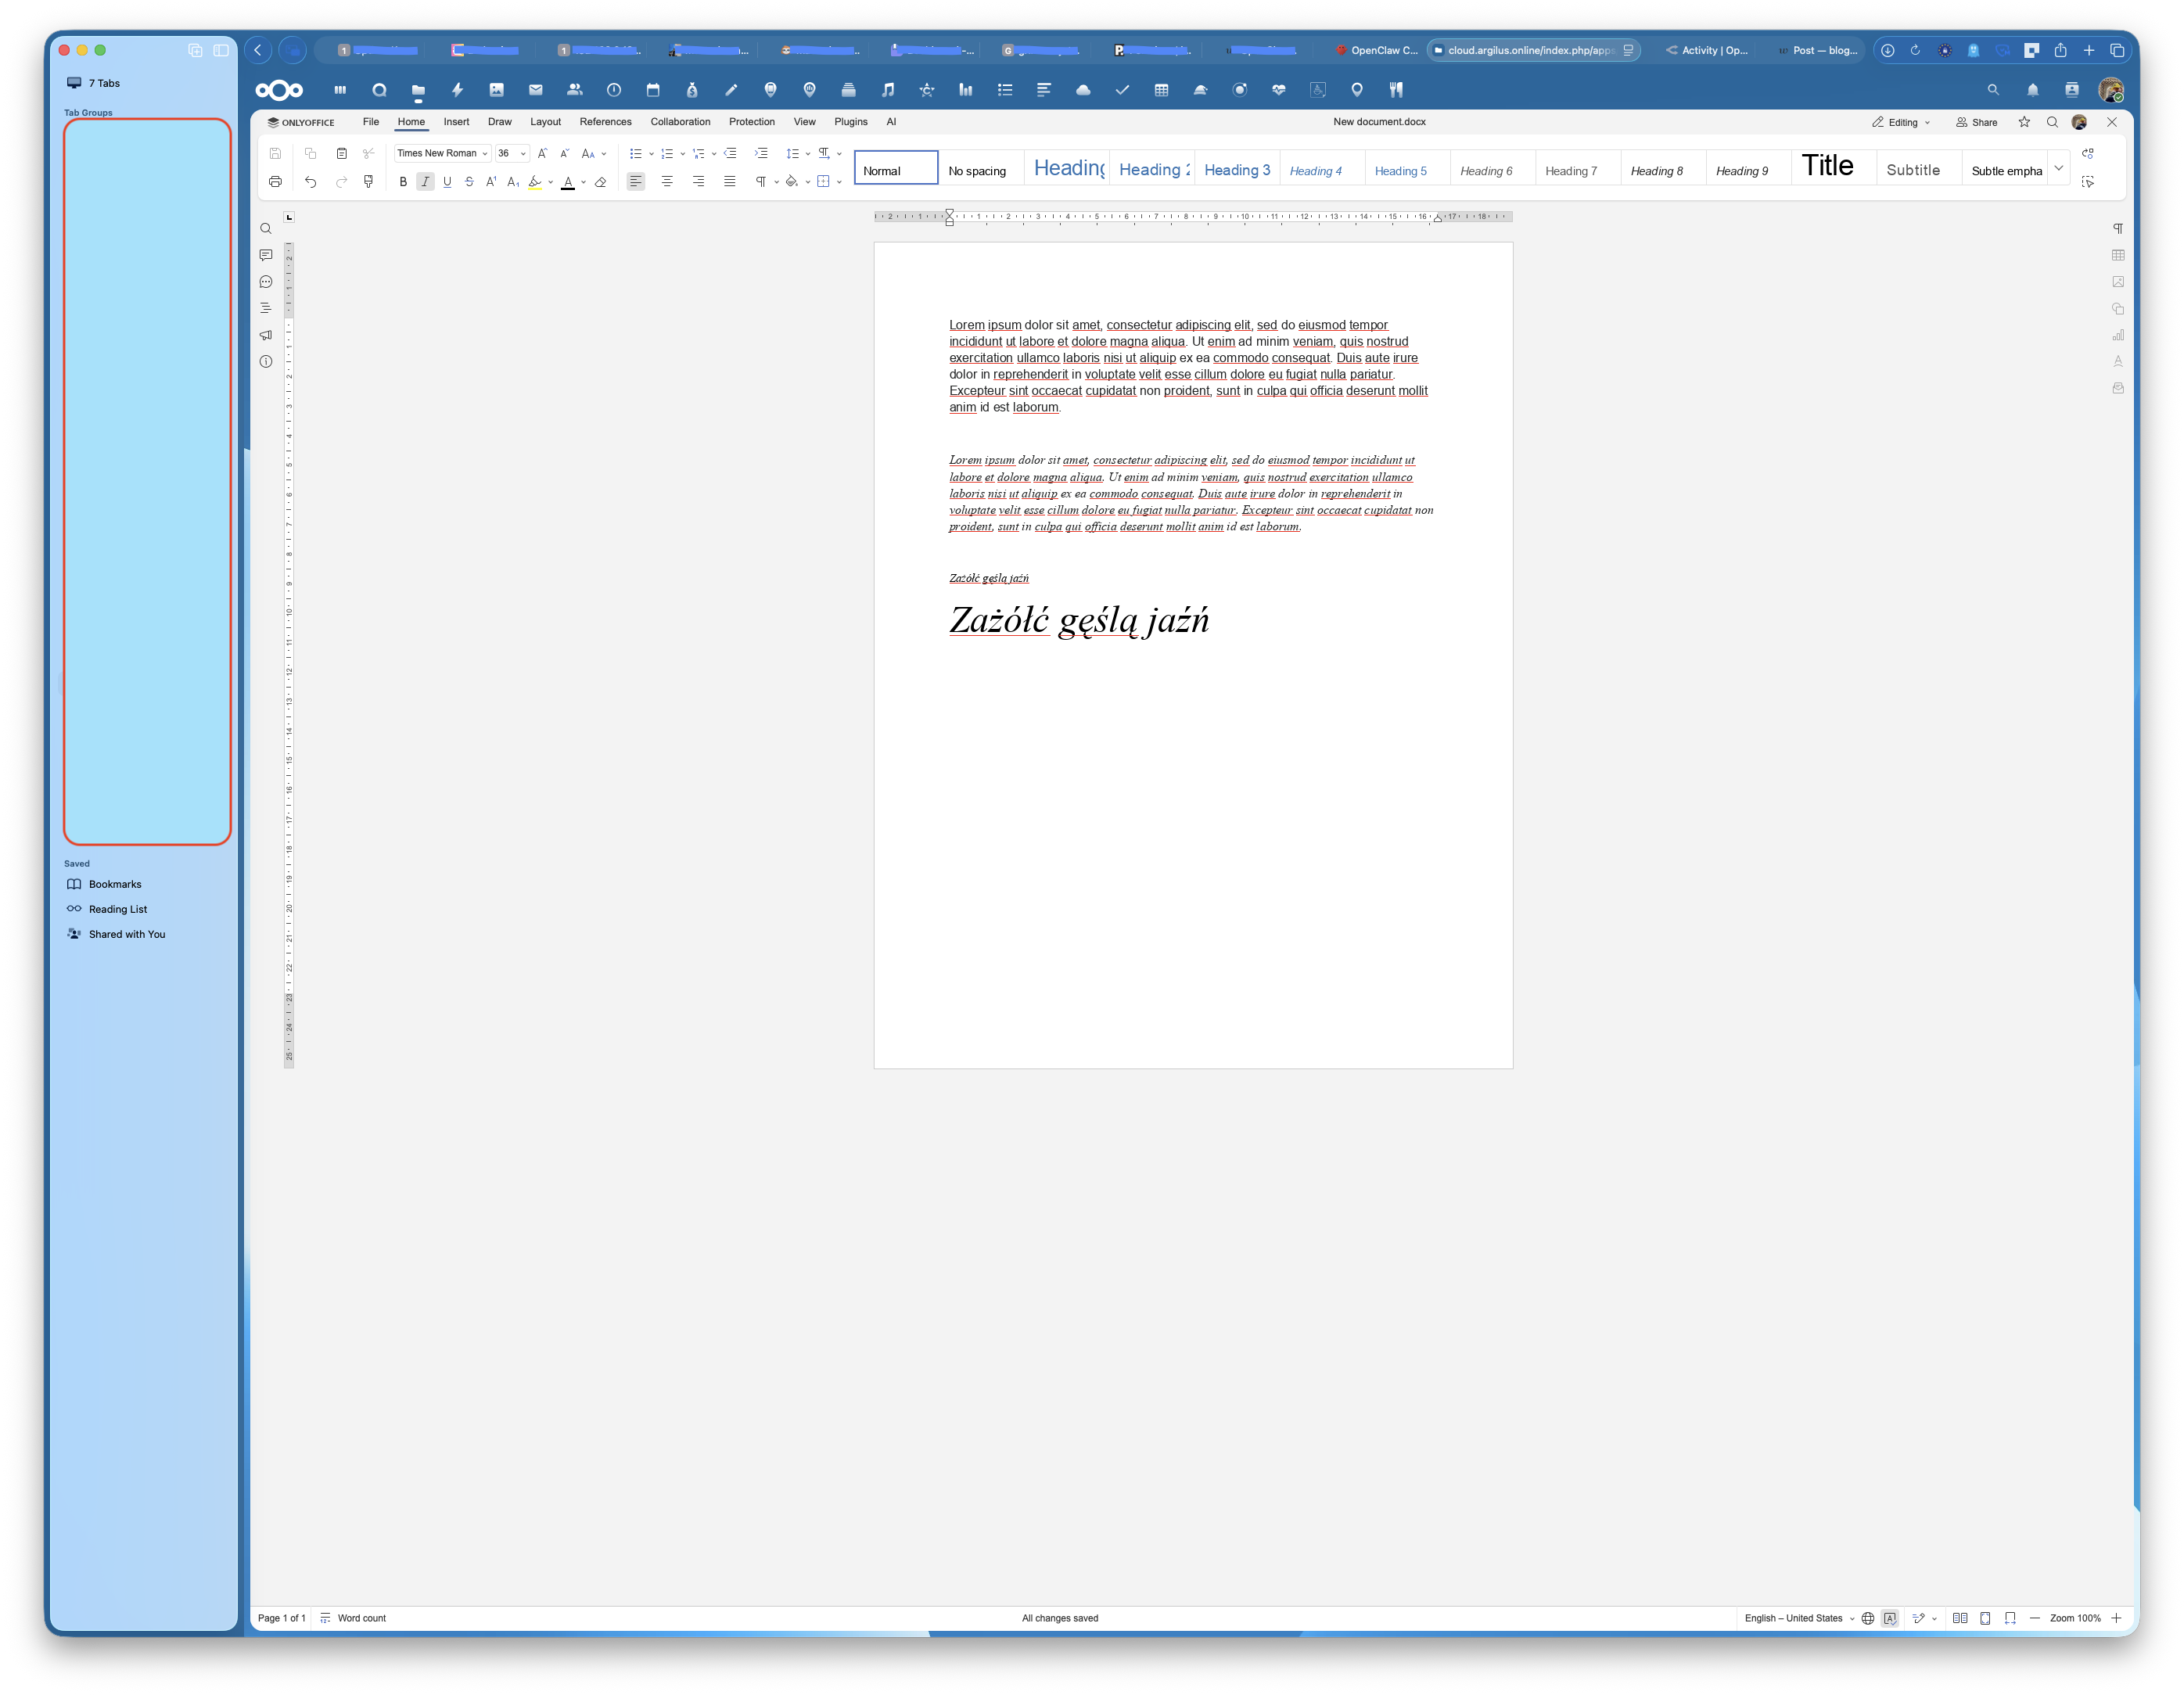Toggle underline formatting
Screen dimensions: 2184x1695
[x=447, y=182]
